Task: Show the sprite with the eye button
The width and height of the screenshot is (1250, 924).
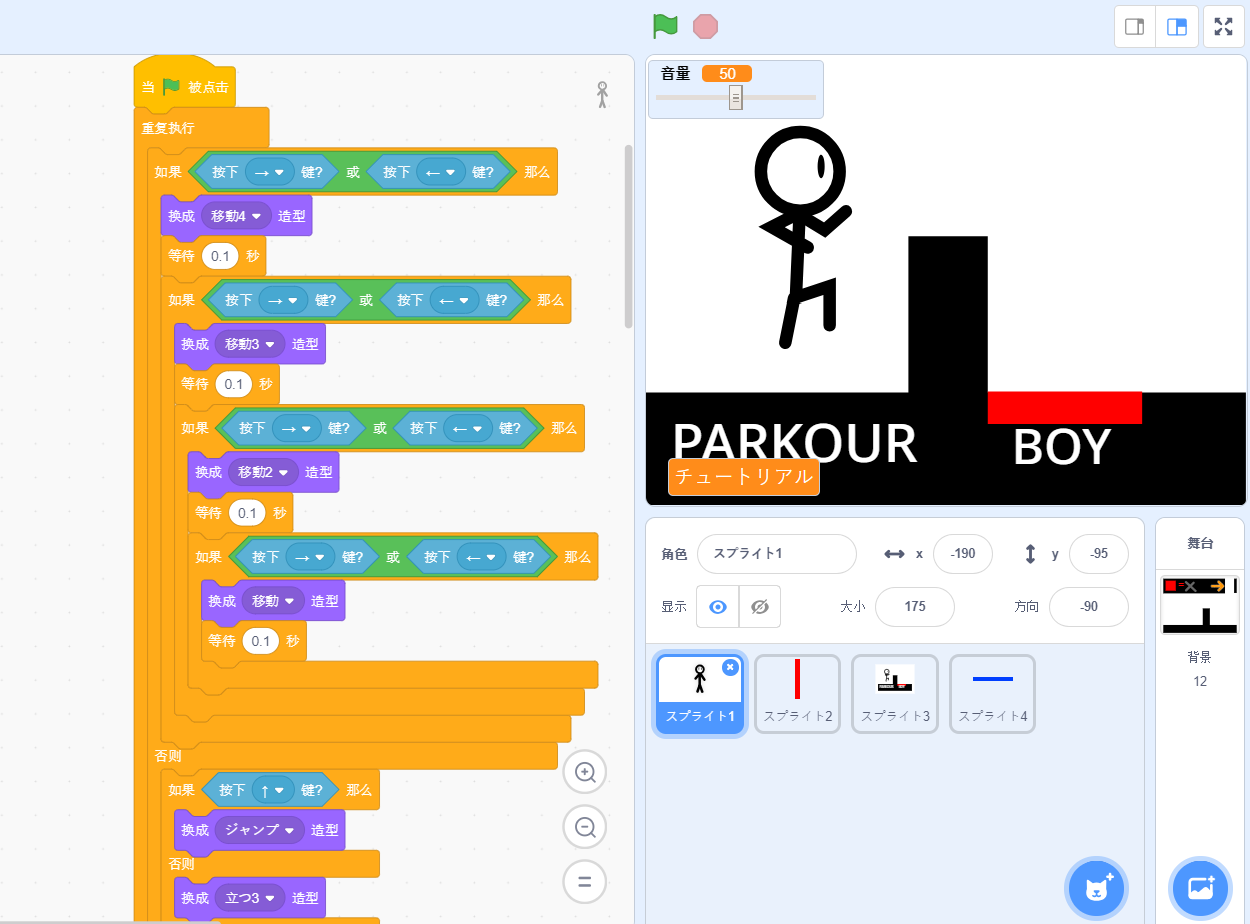Action: [717, 607]
